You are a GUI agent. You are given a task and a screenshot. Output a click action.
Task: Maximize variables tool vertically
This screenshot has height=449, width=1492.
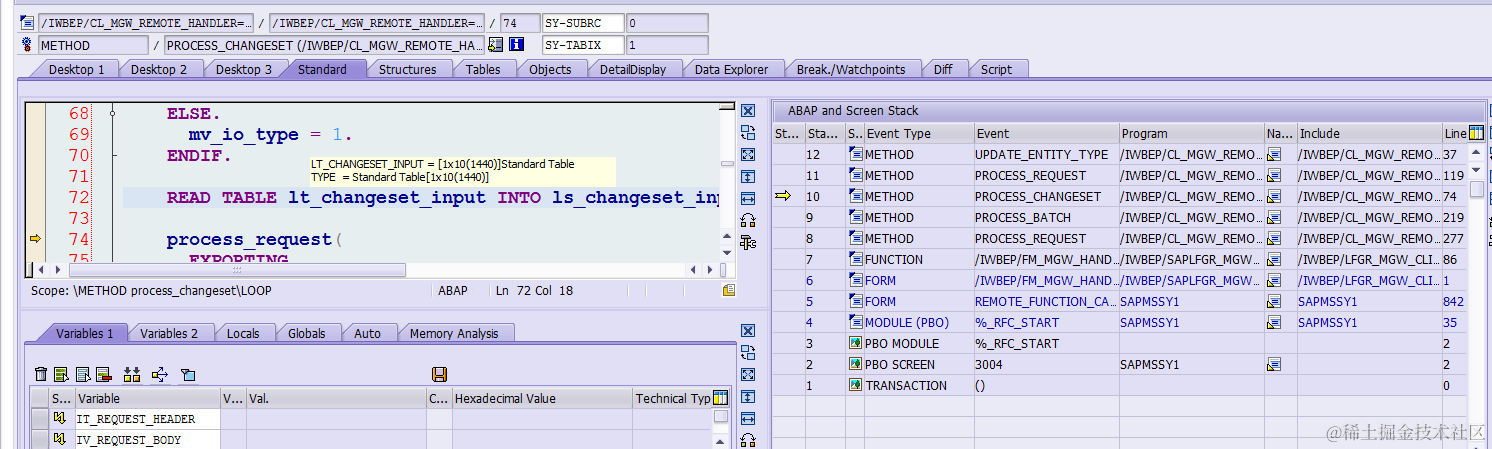(x=747, y=397)
